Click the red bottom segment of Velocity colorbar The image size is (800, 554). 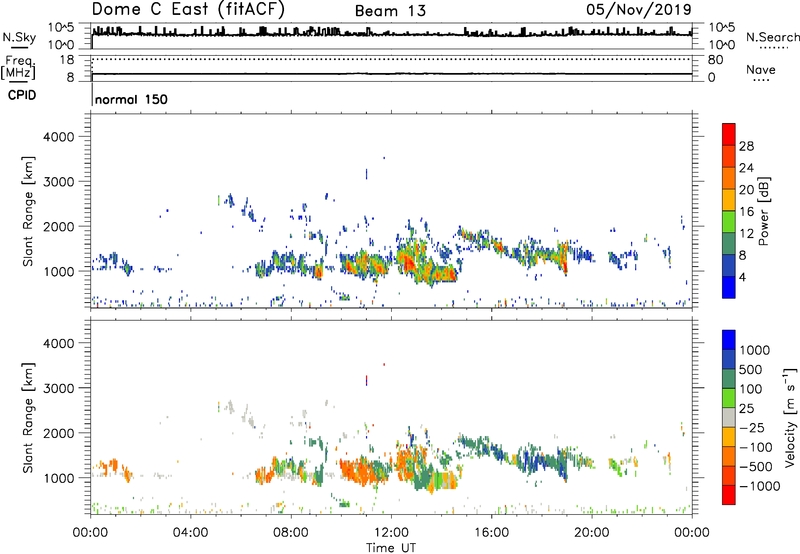pos(729,495)
